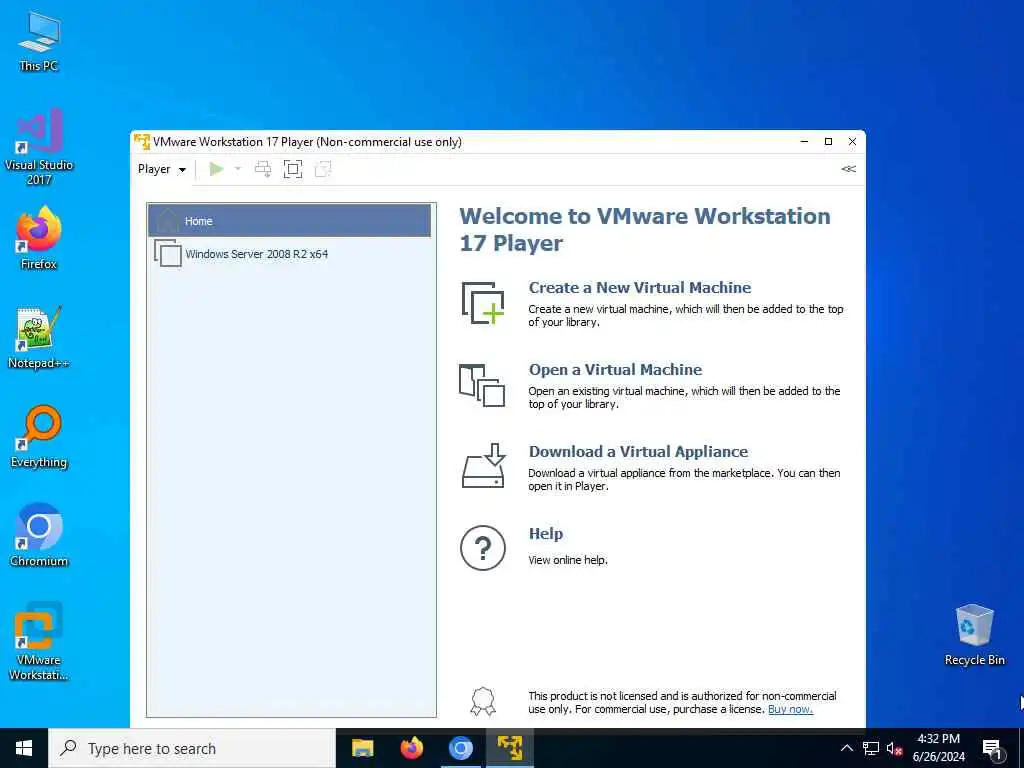
Task: Open the notification center icon
Action: [992, 749]
